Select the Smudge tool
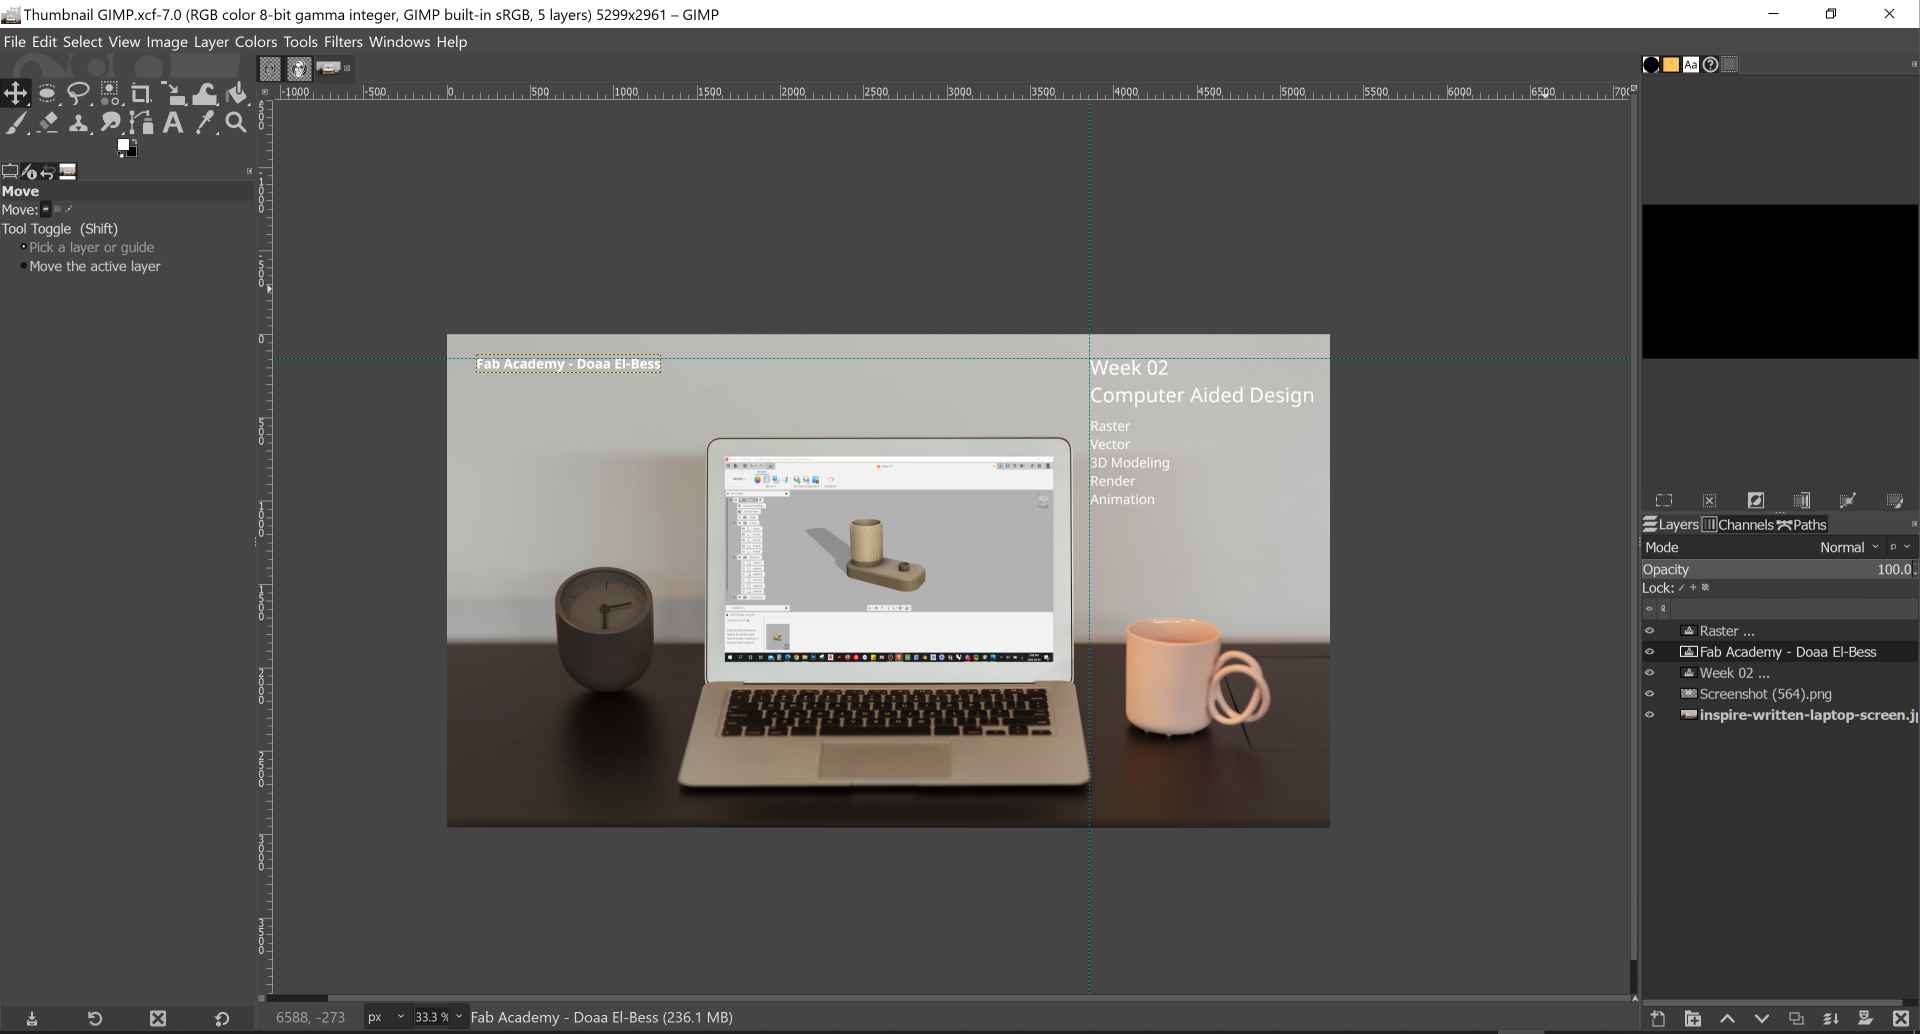1920x1034 pixels. coord(110,123)
